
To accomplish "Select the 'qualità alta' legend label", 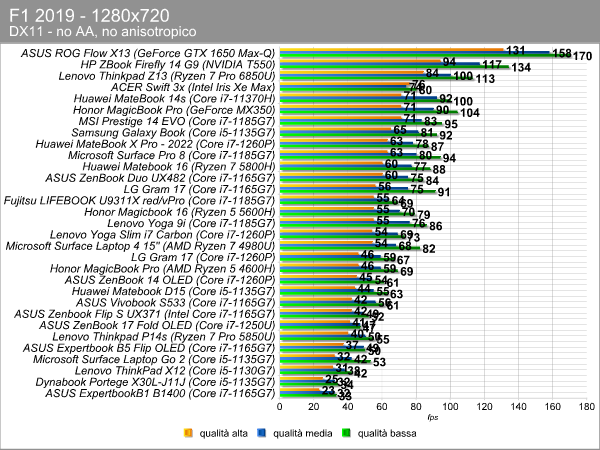I will (x=223, y=433).
